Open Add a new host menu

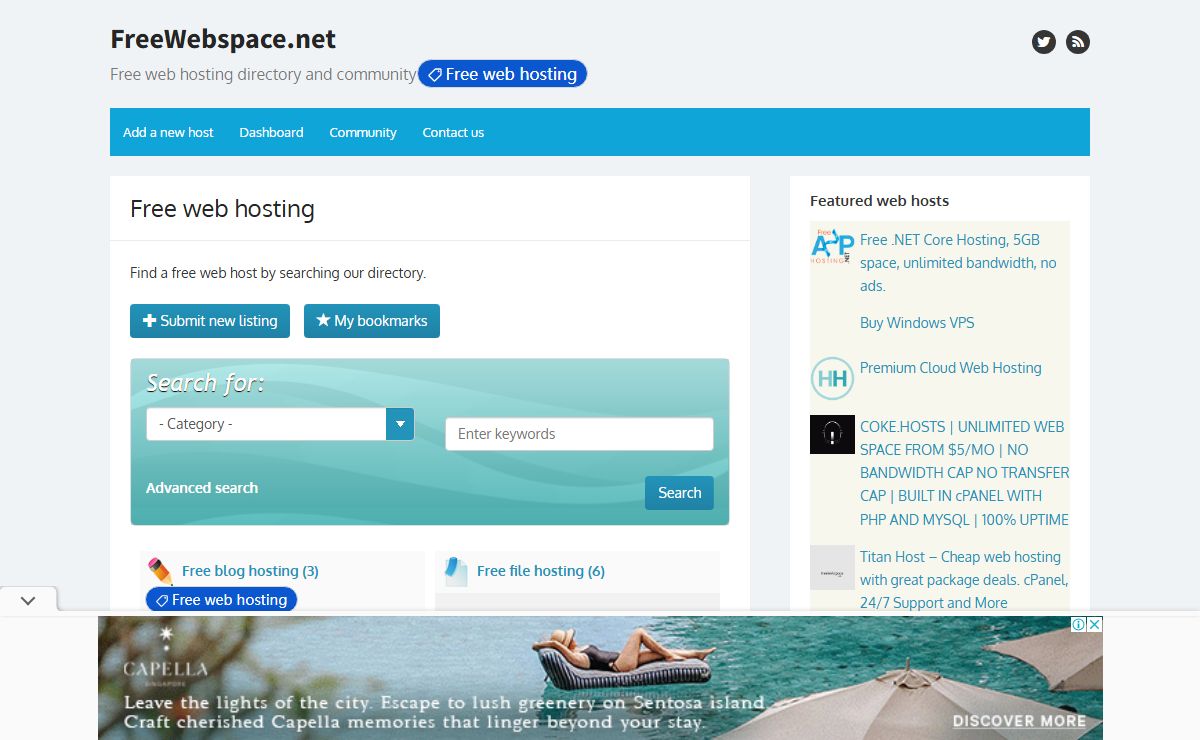pos(168,132)
